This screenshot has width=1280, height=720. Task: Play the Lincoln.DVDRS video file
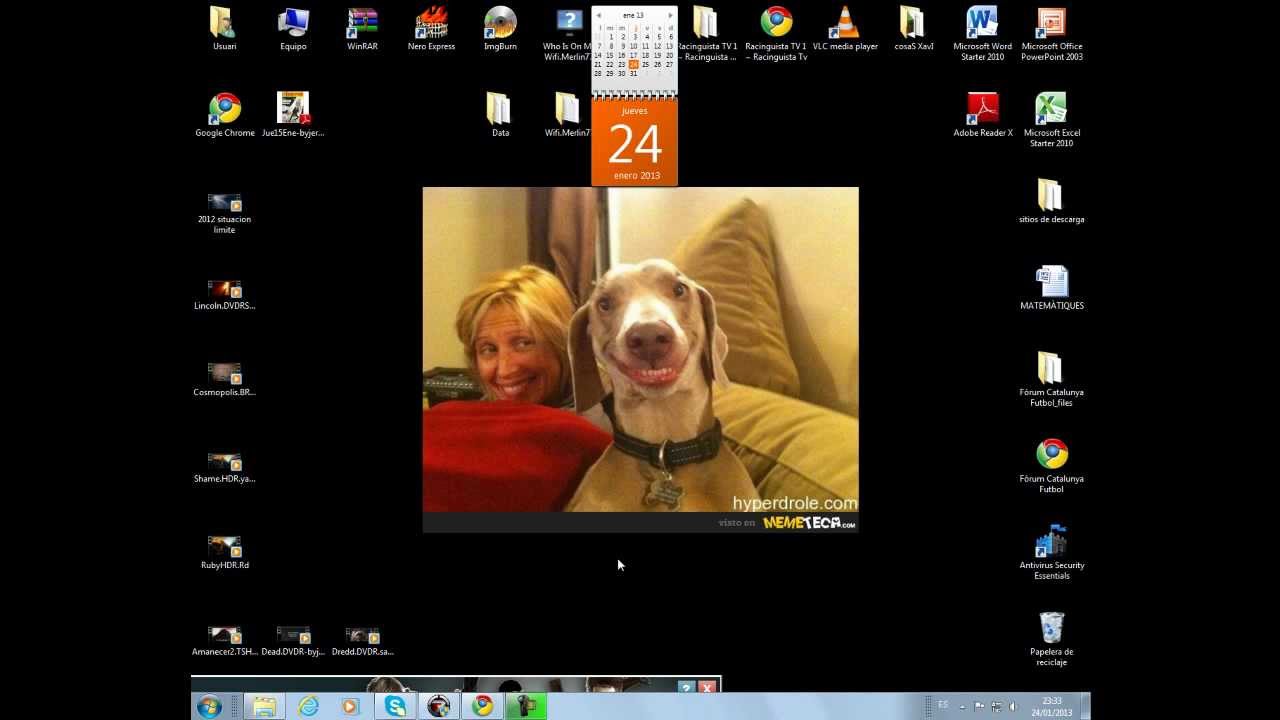224,294
